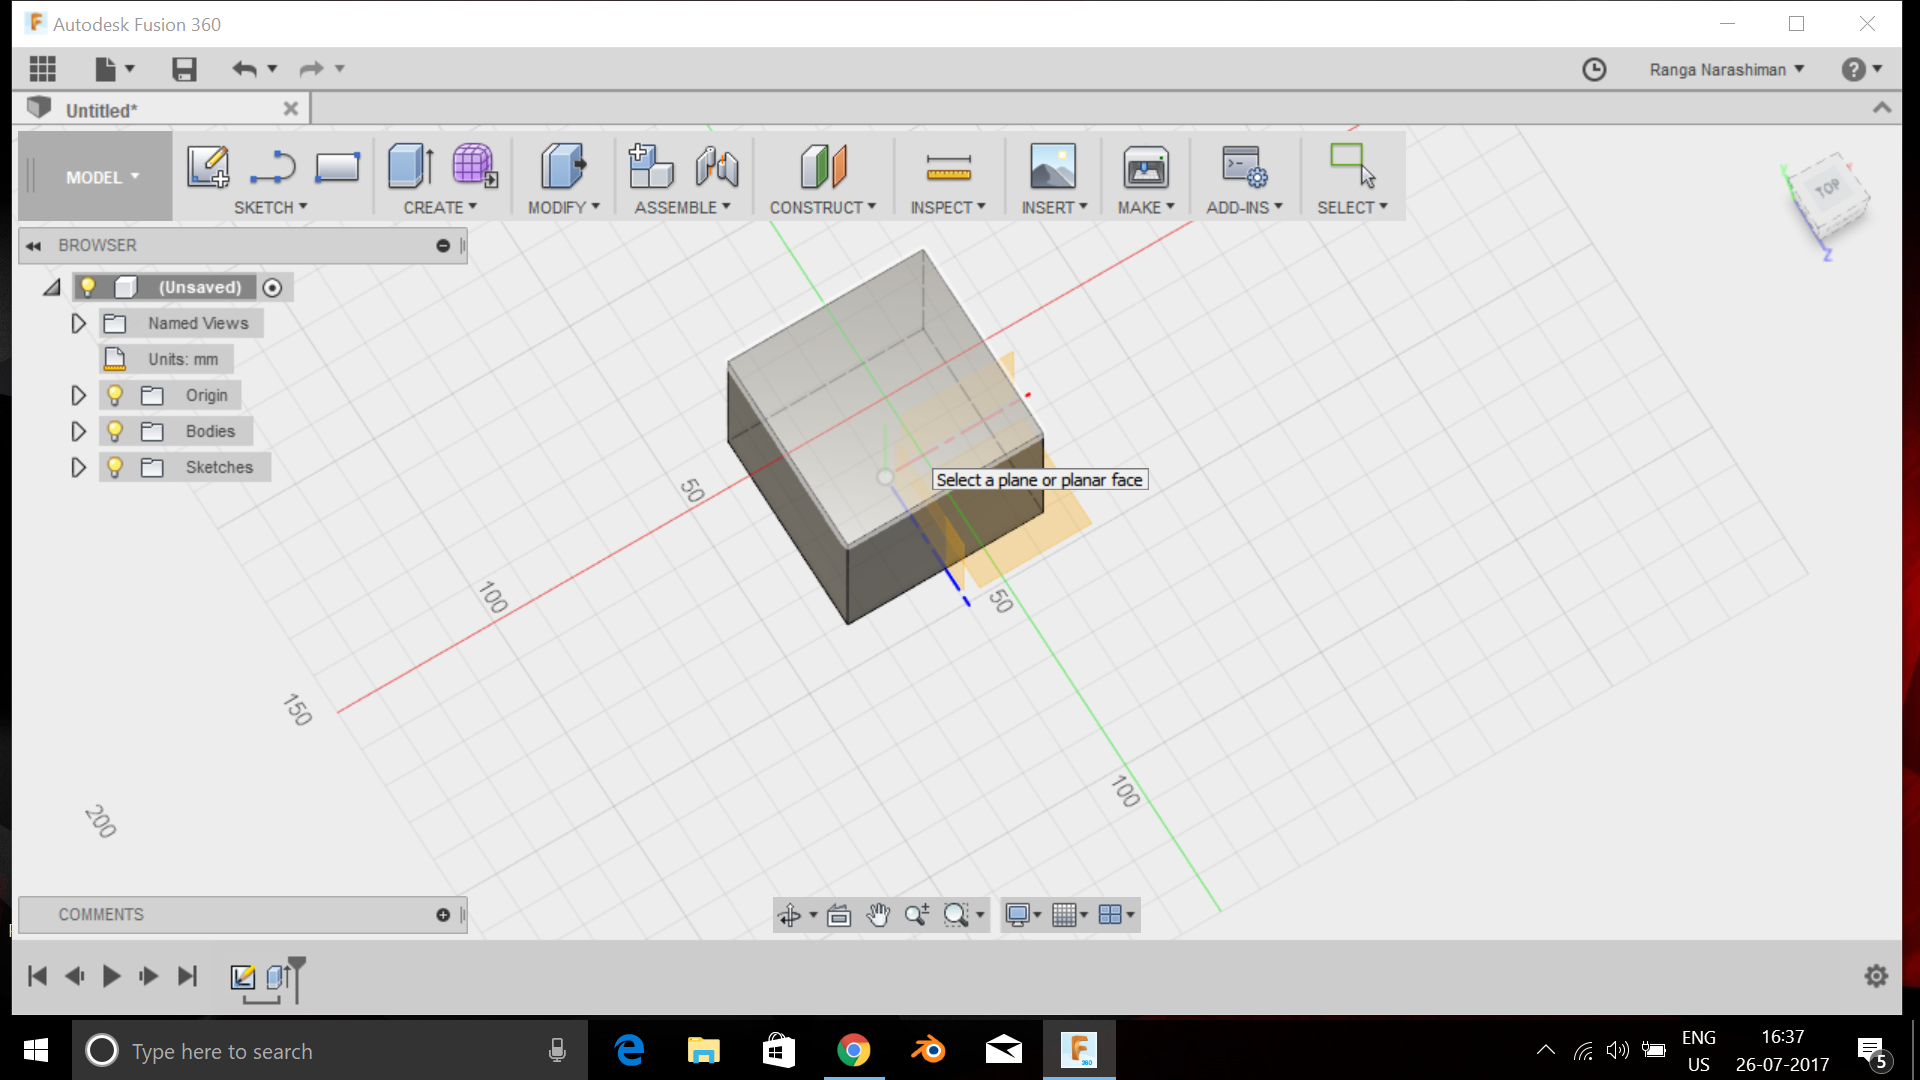Open the SKETCH menu
Viewport: 1920px width, 1080px height.
271,207
